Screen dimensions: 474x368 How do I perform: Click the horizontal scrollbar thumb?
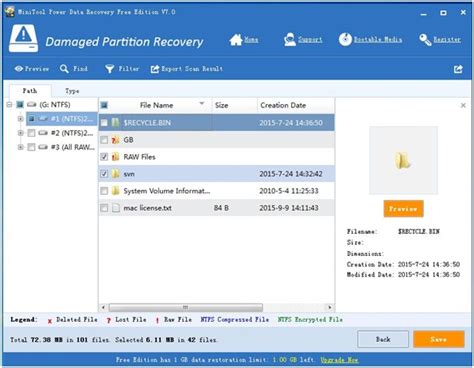(x=186, y=307)
